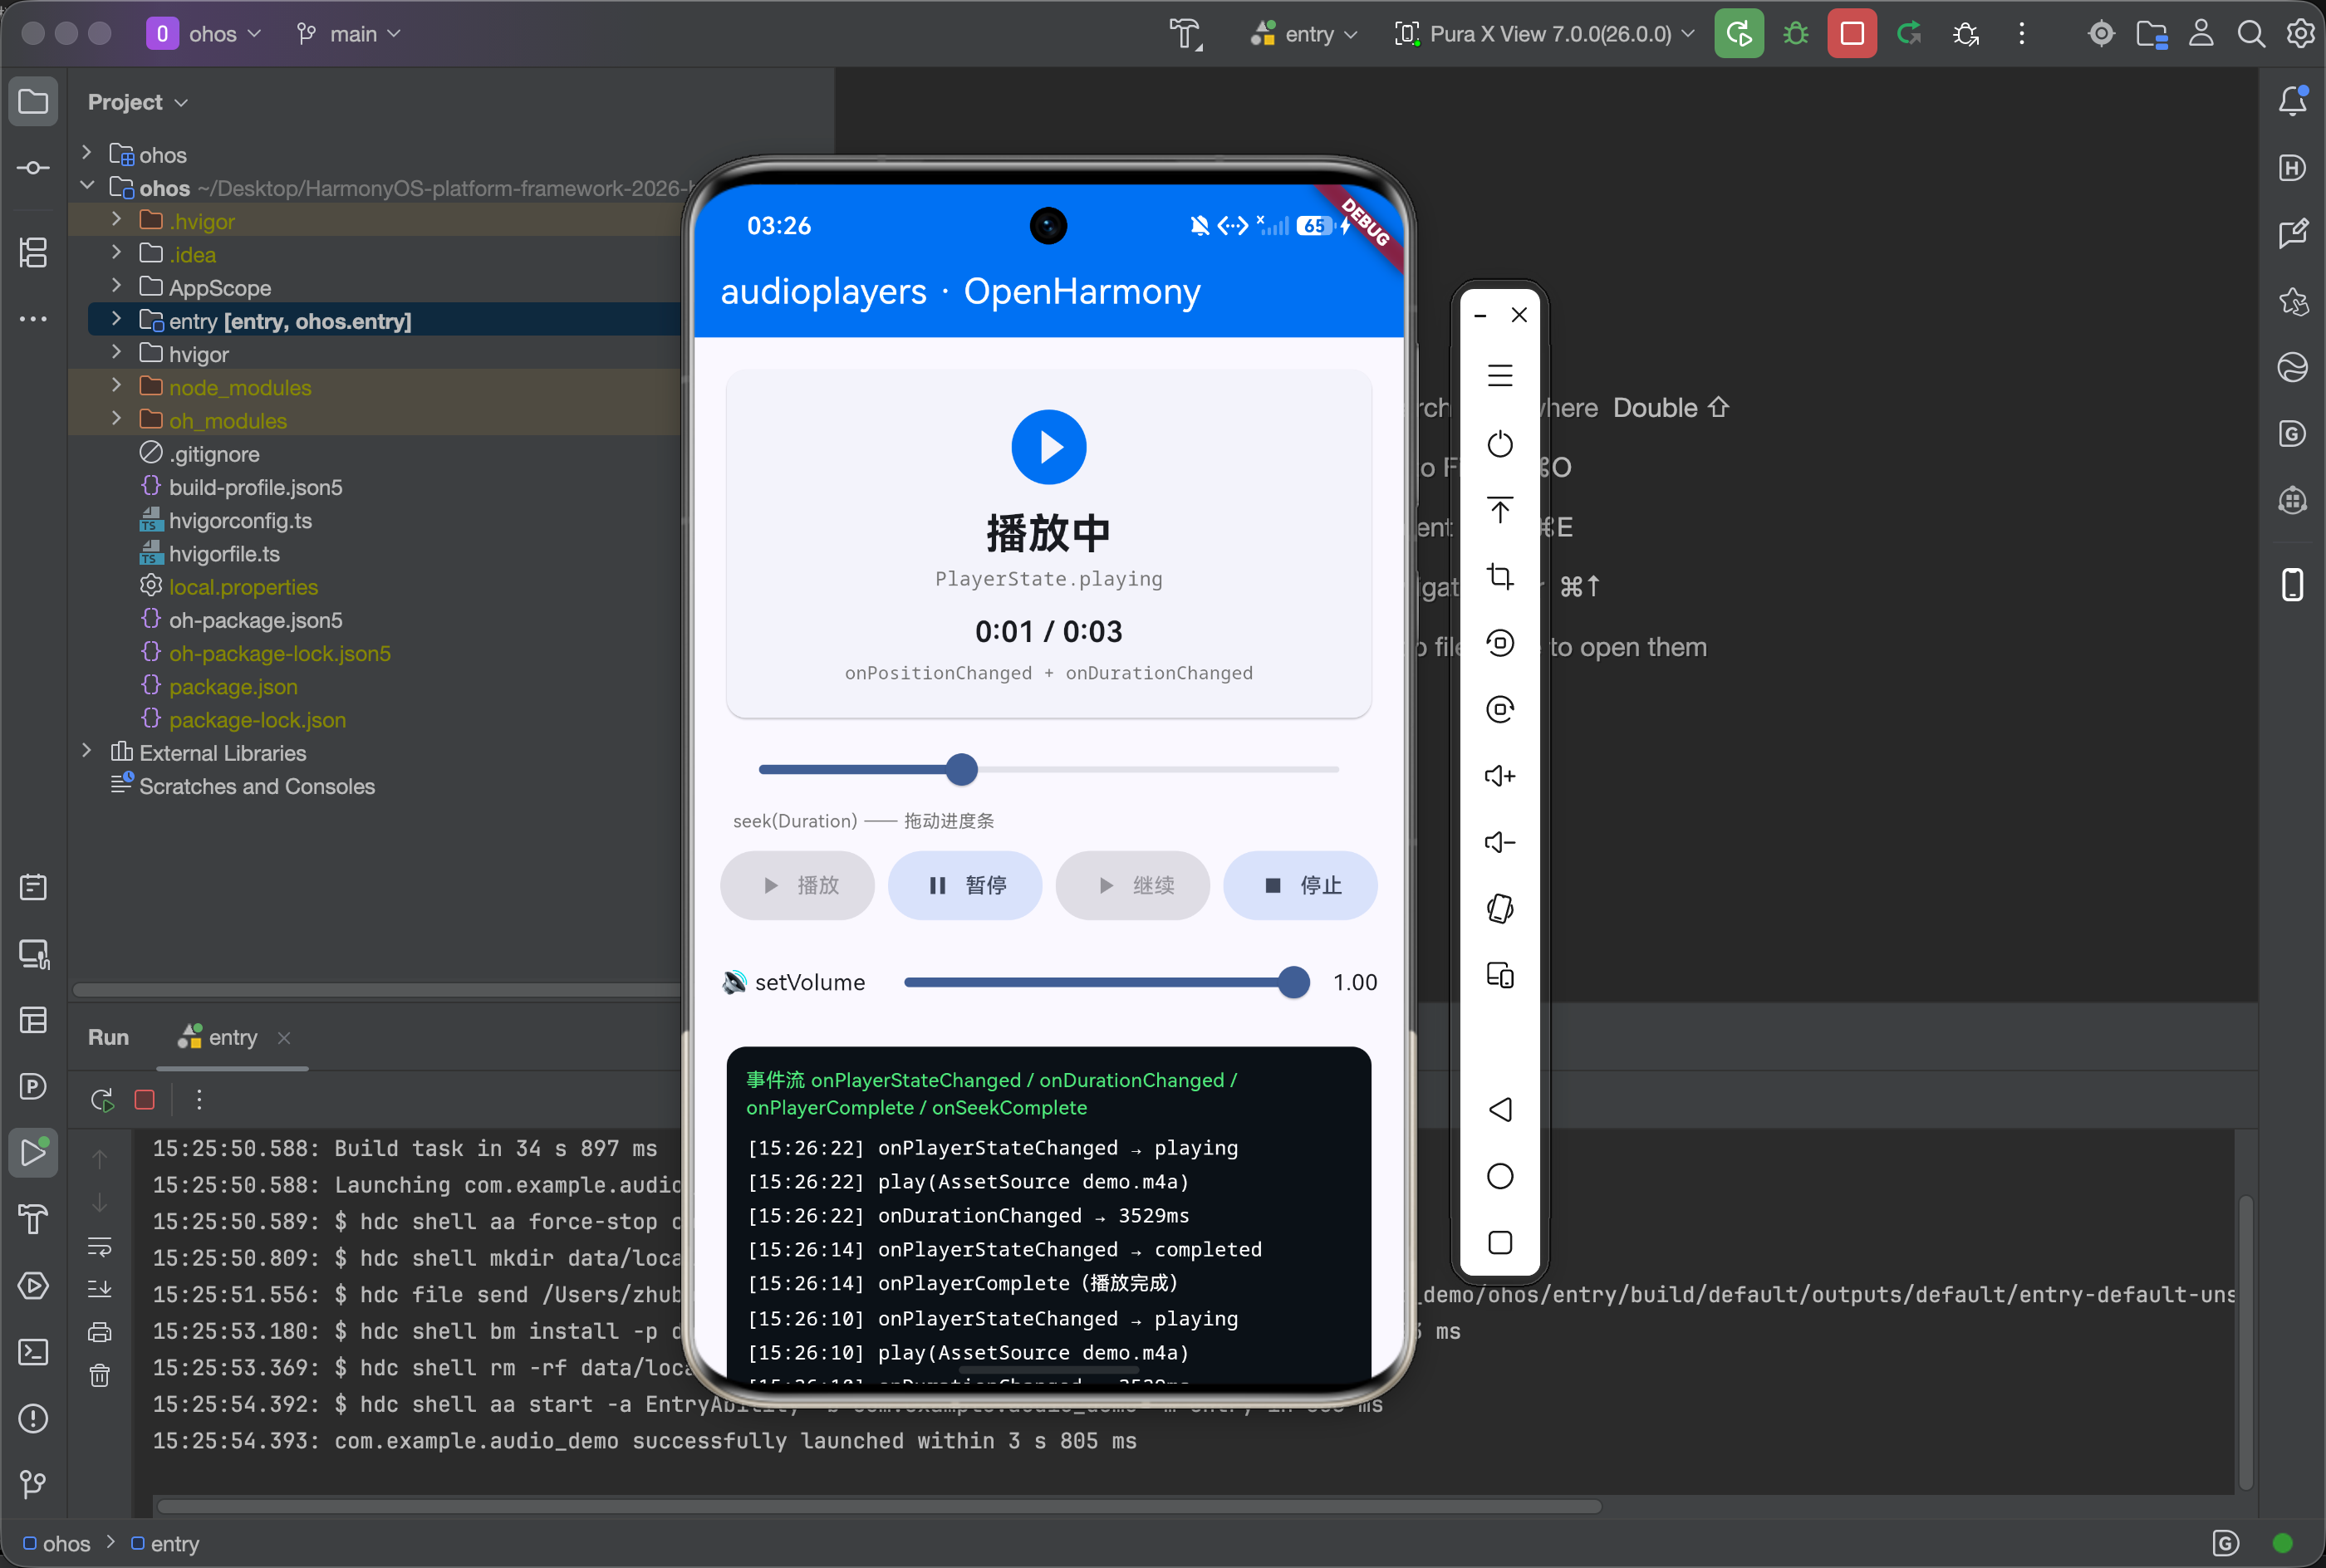Viewport: 2326px width, 1568px height.
Task: Select hvigorfile.ts in project tree
Action: pos(224,553)
